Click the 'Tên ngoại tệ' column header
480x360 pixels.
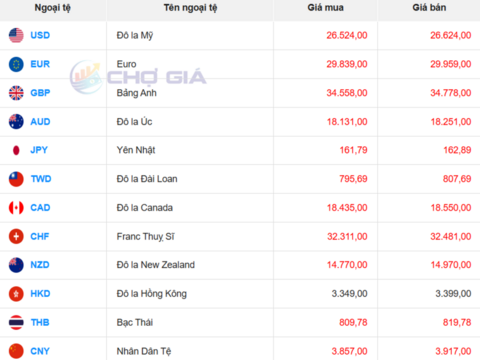[190, 8]
